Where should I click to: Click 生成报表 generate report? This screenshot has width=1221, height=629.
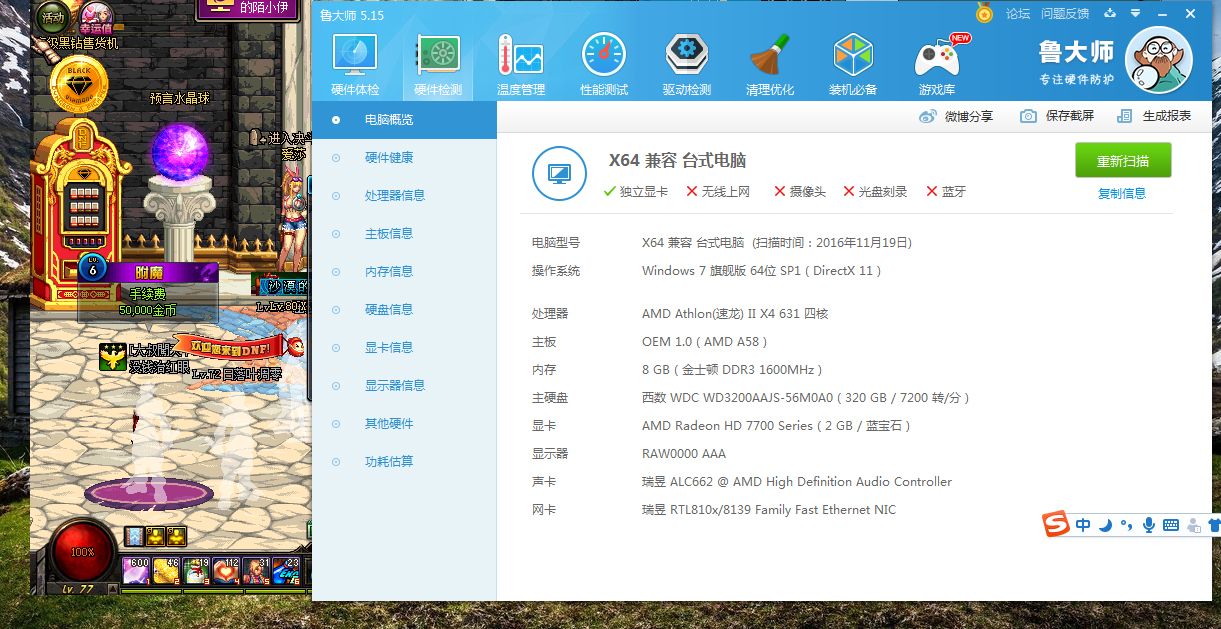1154,116
